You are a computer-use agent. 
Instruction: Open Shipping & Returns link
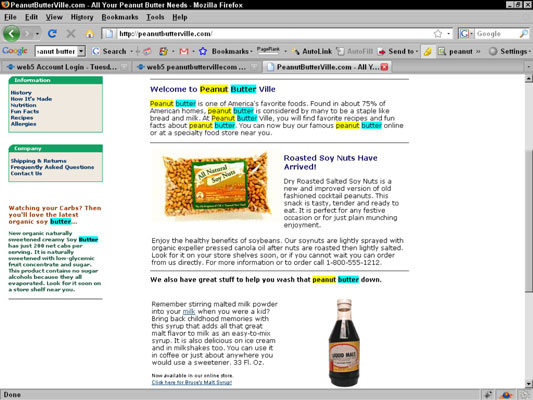38,161
